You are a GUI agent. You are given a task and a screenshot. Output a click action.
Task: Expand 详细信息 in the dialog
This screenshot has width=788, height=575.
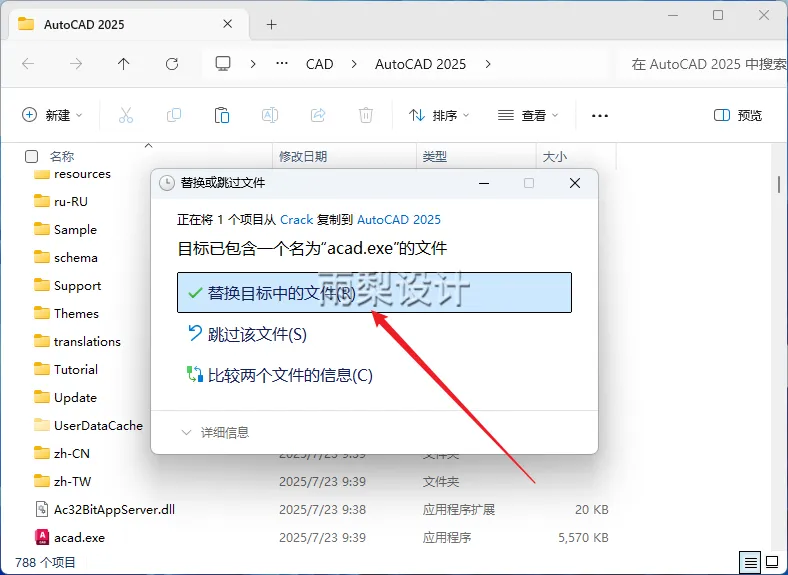coord(215,432)
